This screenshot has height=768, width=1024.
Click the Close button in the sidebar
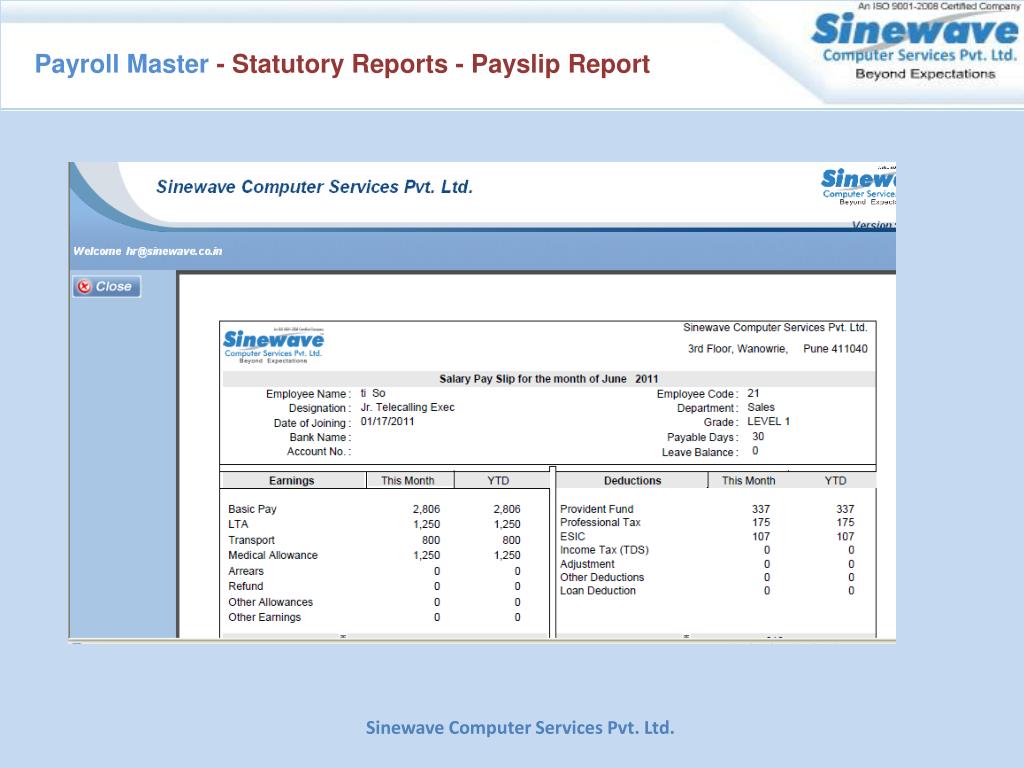point(106,287)
